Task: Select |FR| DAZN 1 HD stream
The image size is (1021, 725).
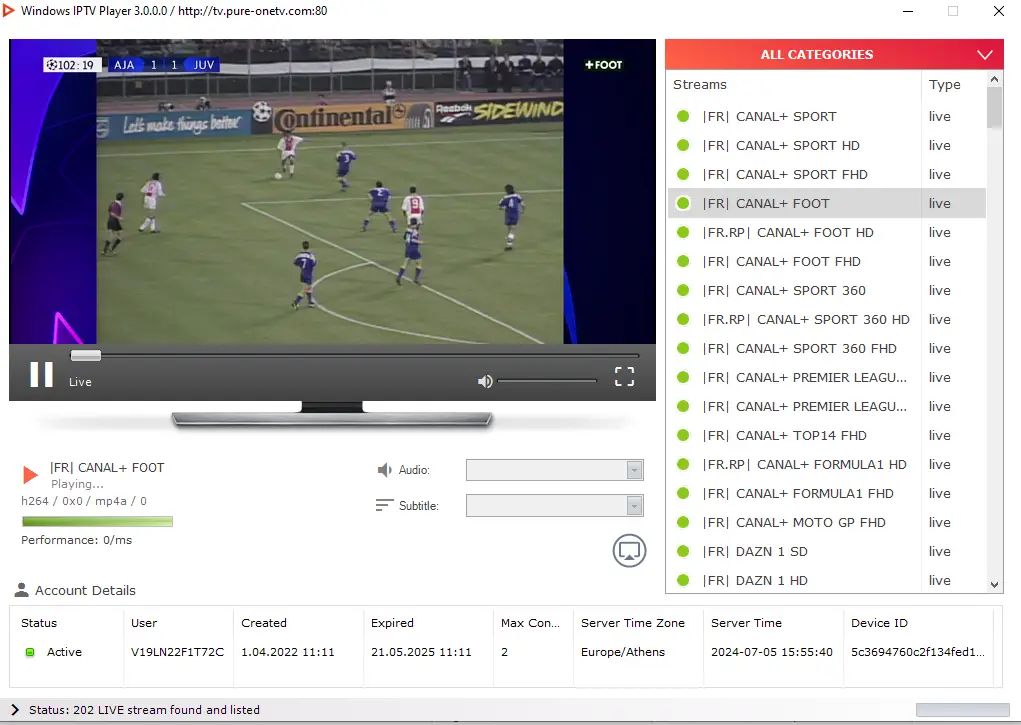Action: pos(827,580)
